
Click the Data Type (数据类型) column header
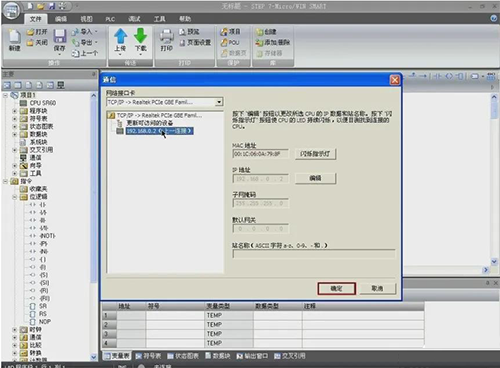pos(278,306)
